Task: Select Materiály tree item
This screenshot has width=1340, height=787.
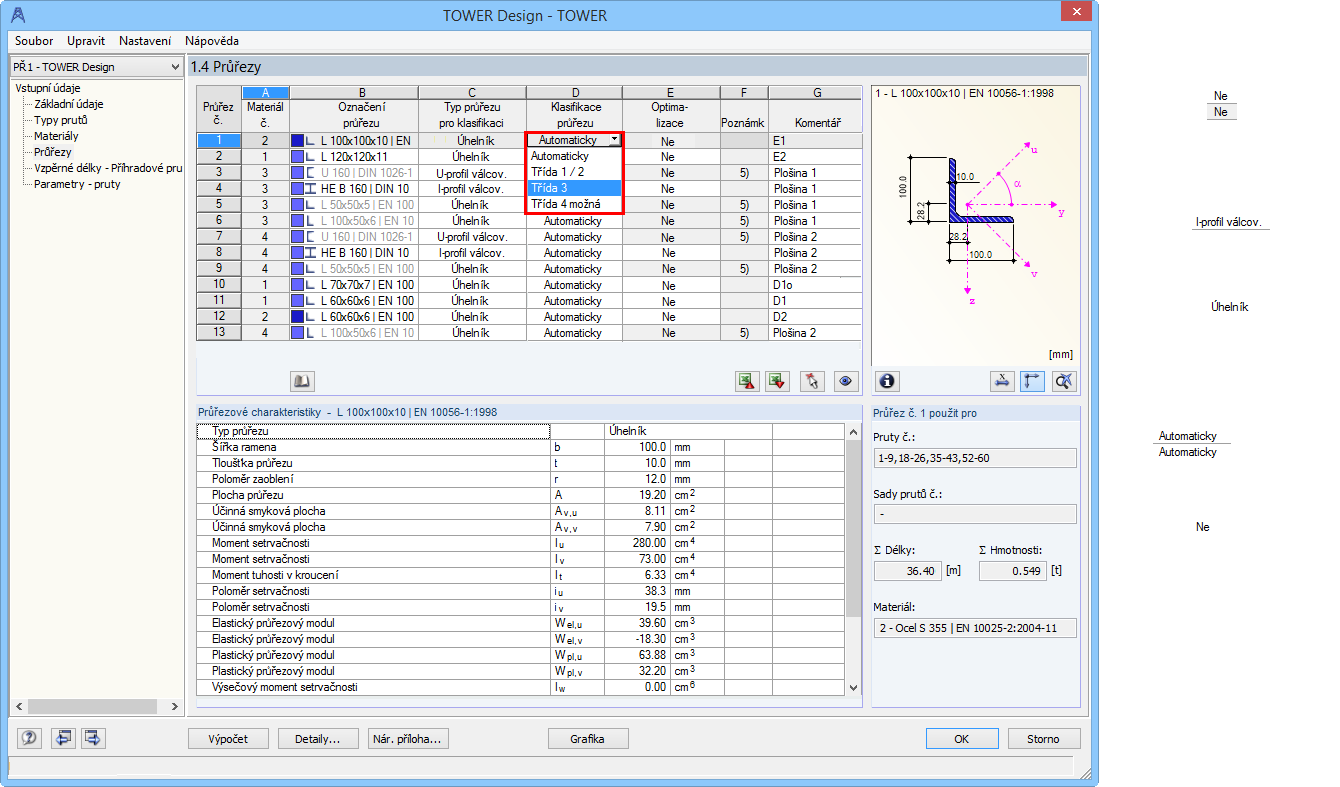Action: coord(56,136)
